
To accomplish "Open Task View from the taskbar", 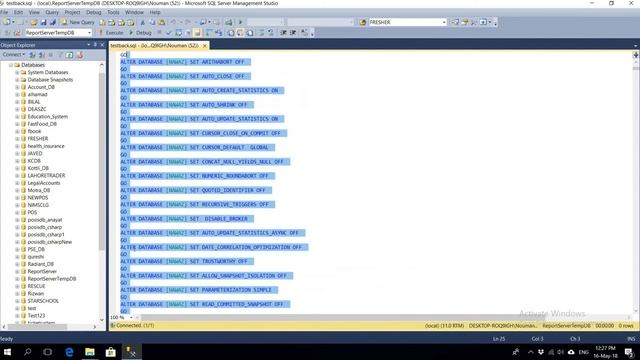I will (x=48, y=352).
